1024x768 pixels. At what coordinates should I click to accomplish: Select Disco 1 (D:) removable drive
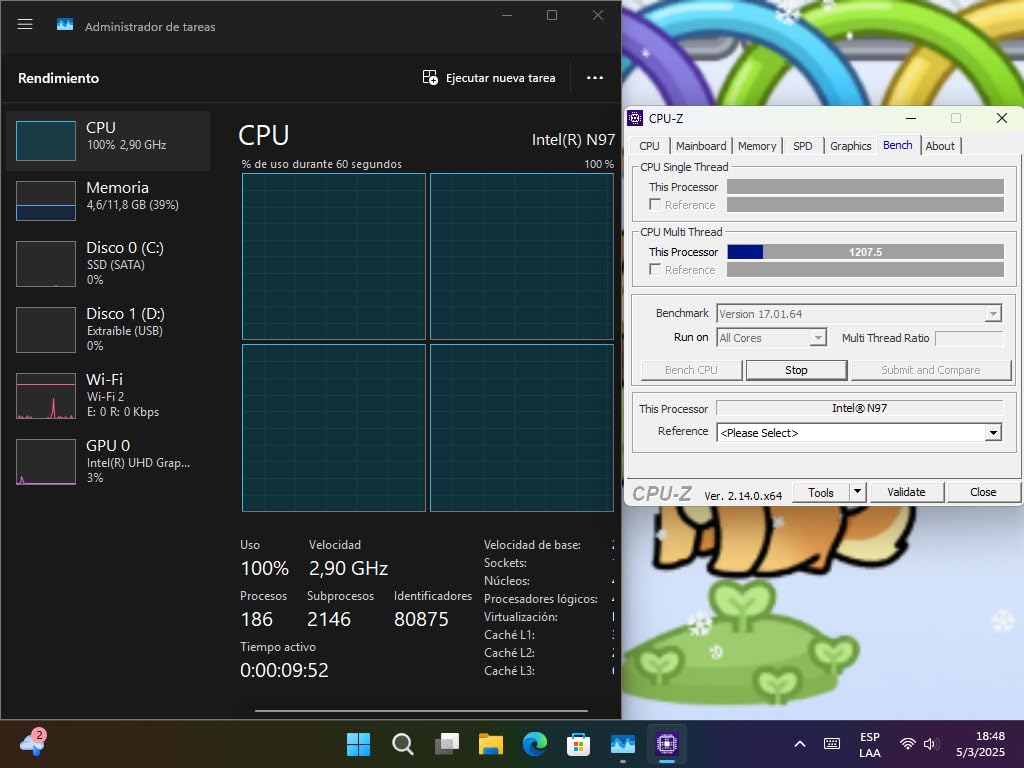pyautogui.click(x=108, y=329)
